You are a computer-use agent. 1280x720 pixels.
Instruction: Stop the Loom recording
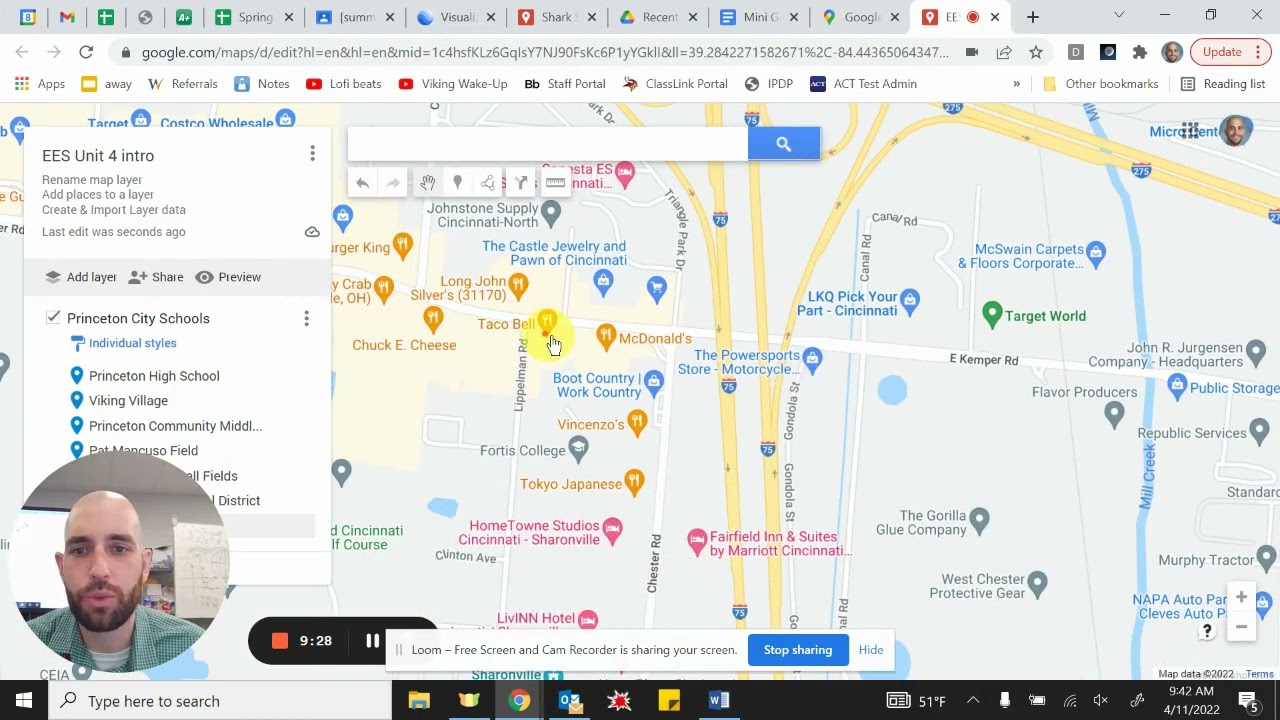pos(280,641)
